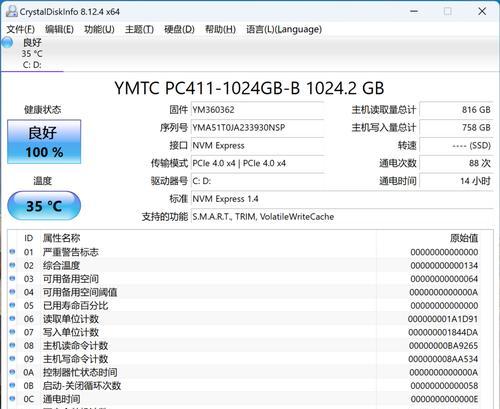Click the status dot beside 已用寿命百分比
This screenshot has width=500, height=409.
(12, 305)
